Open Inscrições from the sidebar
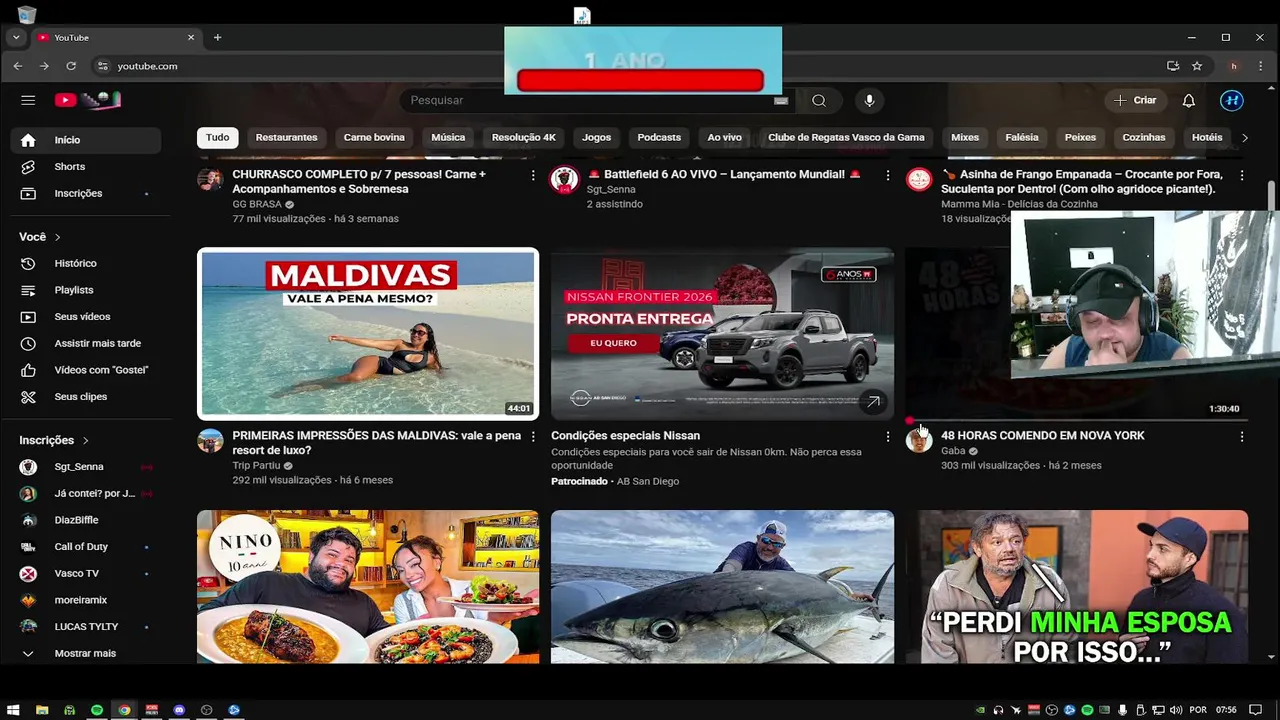1280x720 pixels. pyautogui.click(x=86, y=193)
